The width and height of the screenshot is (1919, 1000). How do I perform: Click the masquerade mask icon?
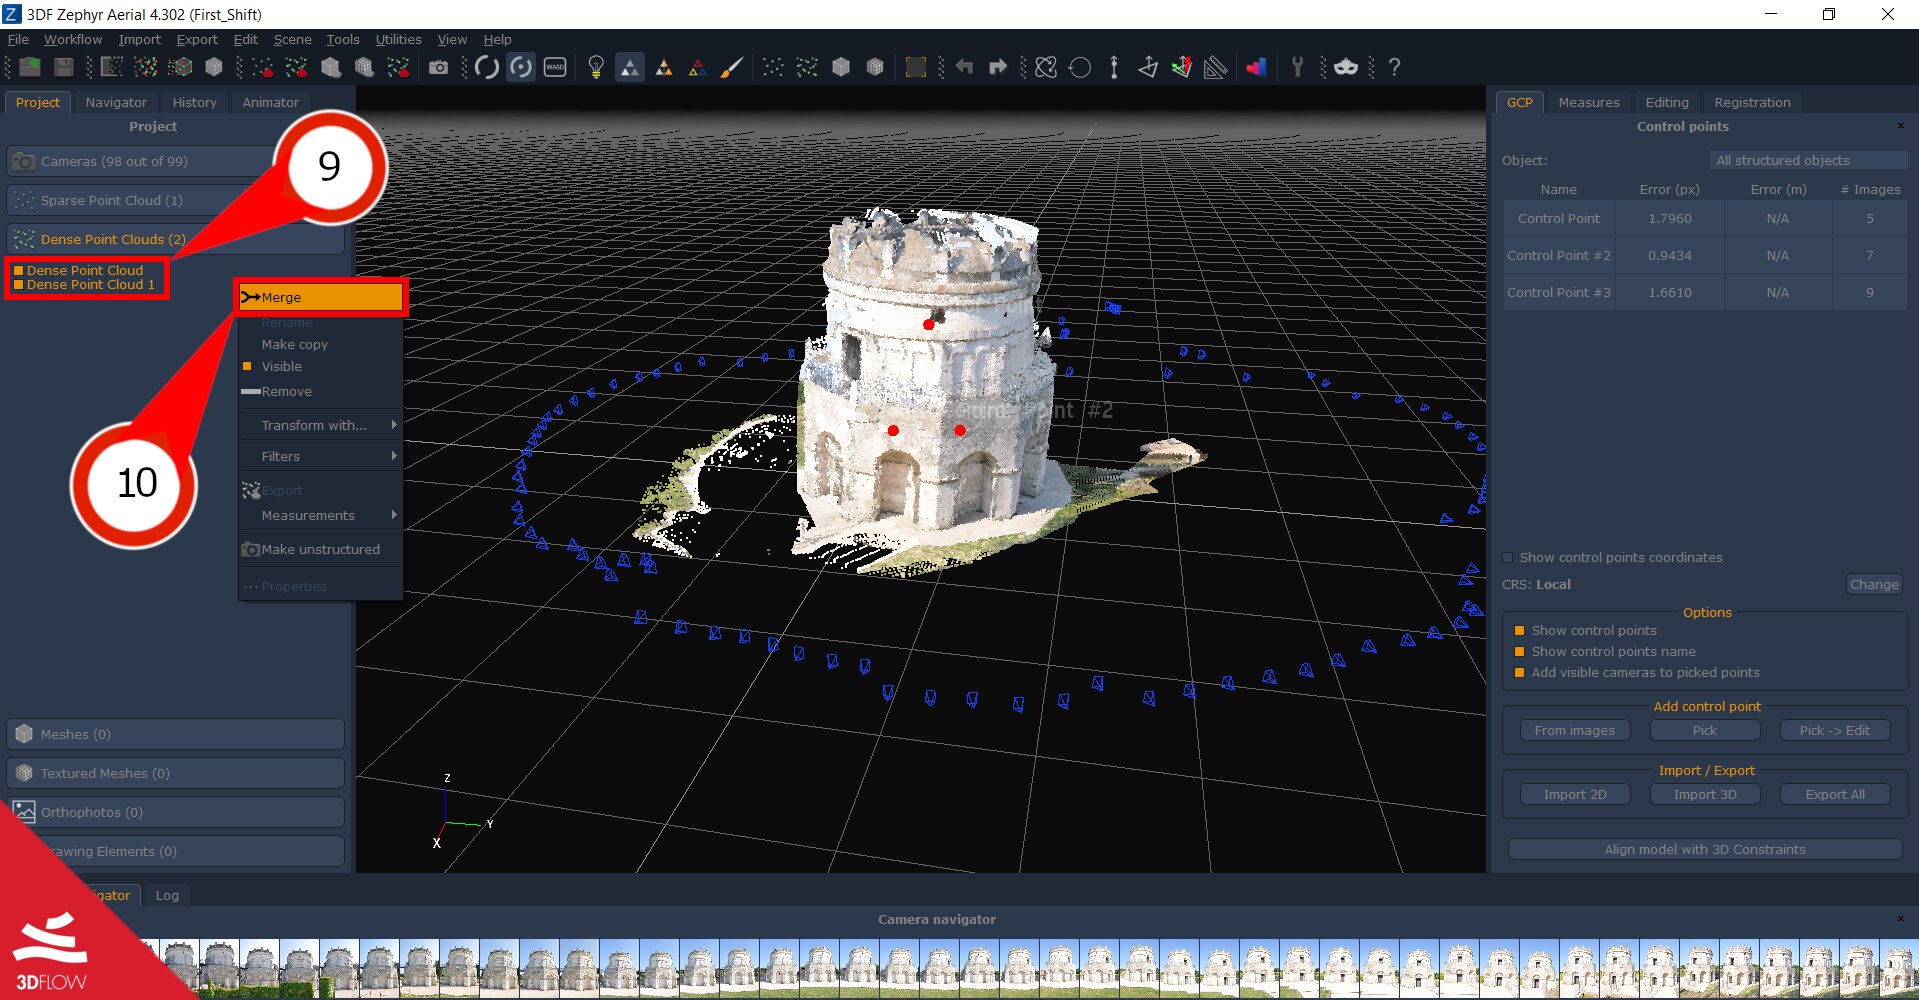[x=1346, y=67]
